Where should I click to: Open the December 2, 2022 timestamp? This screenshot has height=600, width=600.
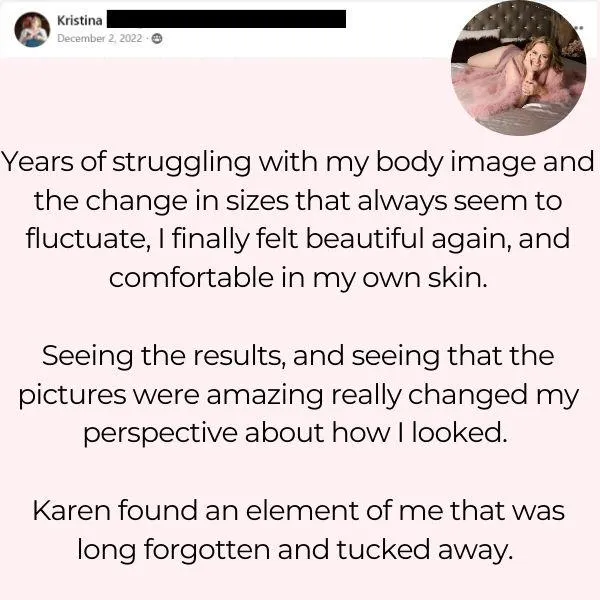click(x=99, y=38)
